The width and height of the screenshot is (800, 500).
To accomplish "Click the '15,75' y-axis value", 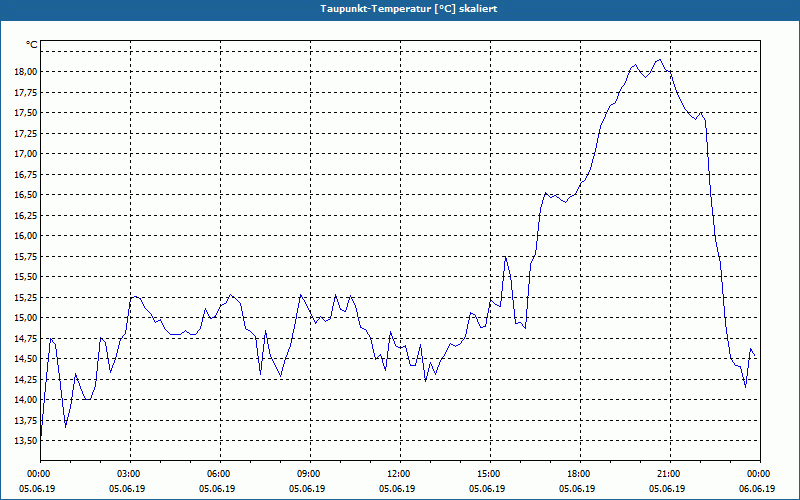I will coord(27,257).
